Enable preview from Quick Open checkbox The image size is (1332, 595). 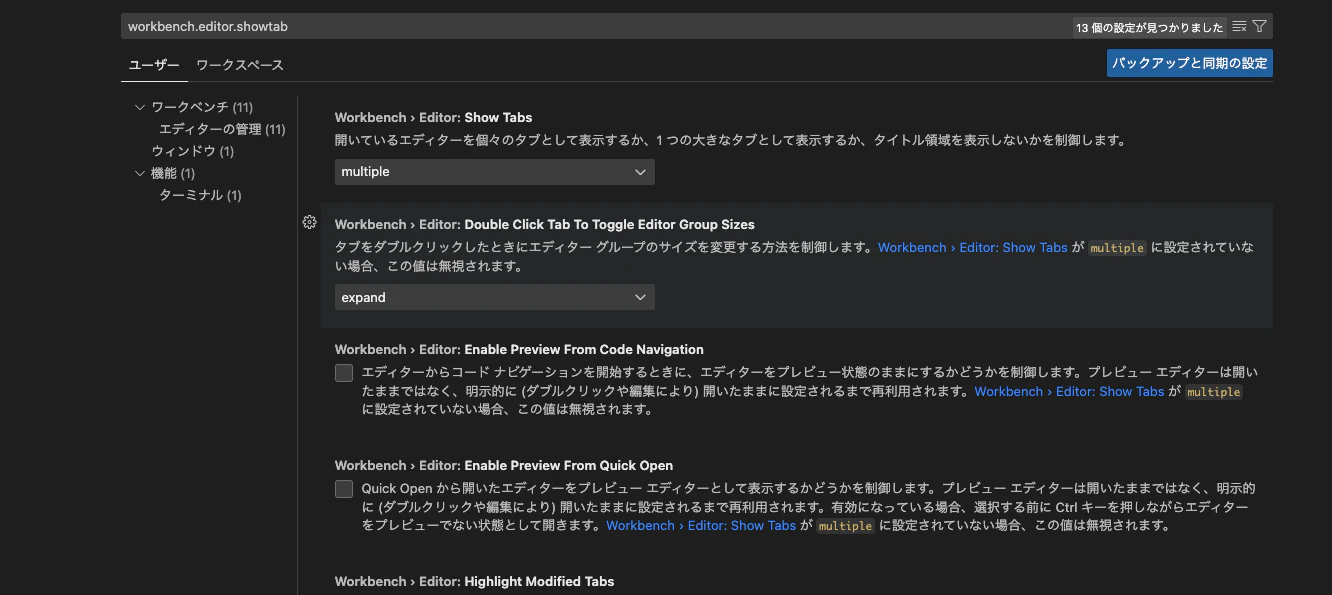click(x=343, y=489)
